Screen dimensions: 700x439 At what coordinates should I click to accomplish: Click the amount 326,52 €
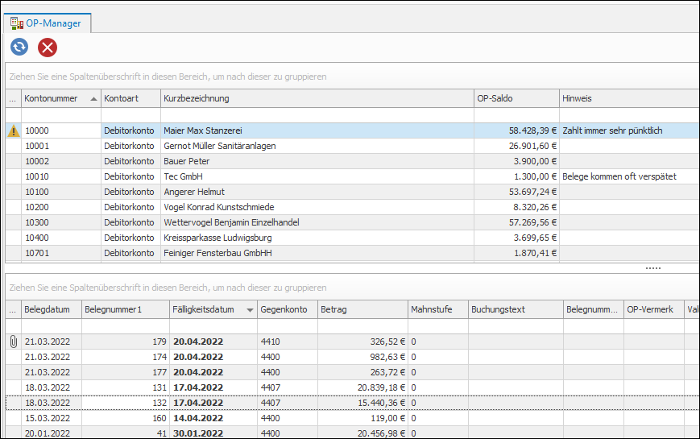pyautogui.click(x=388, y=342)
